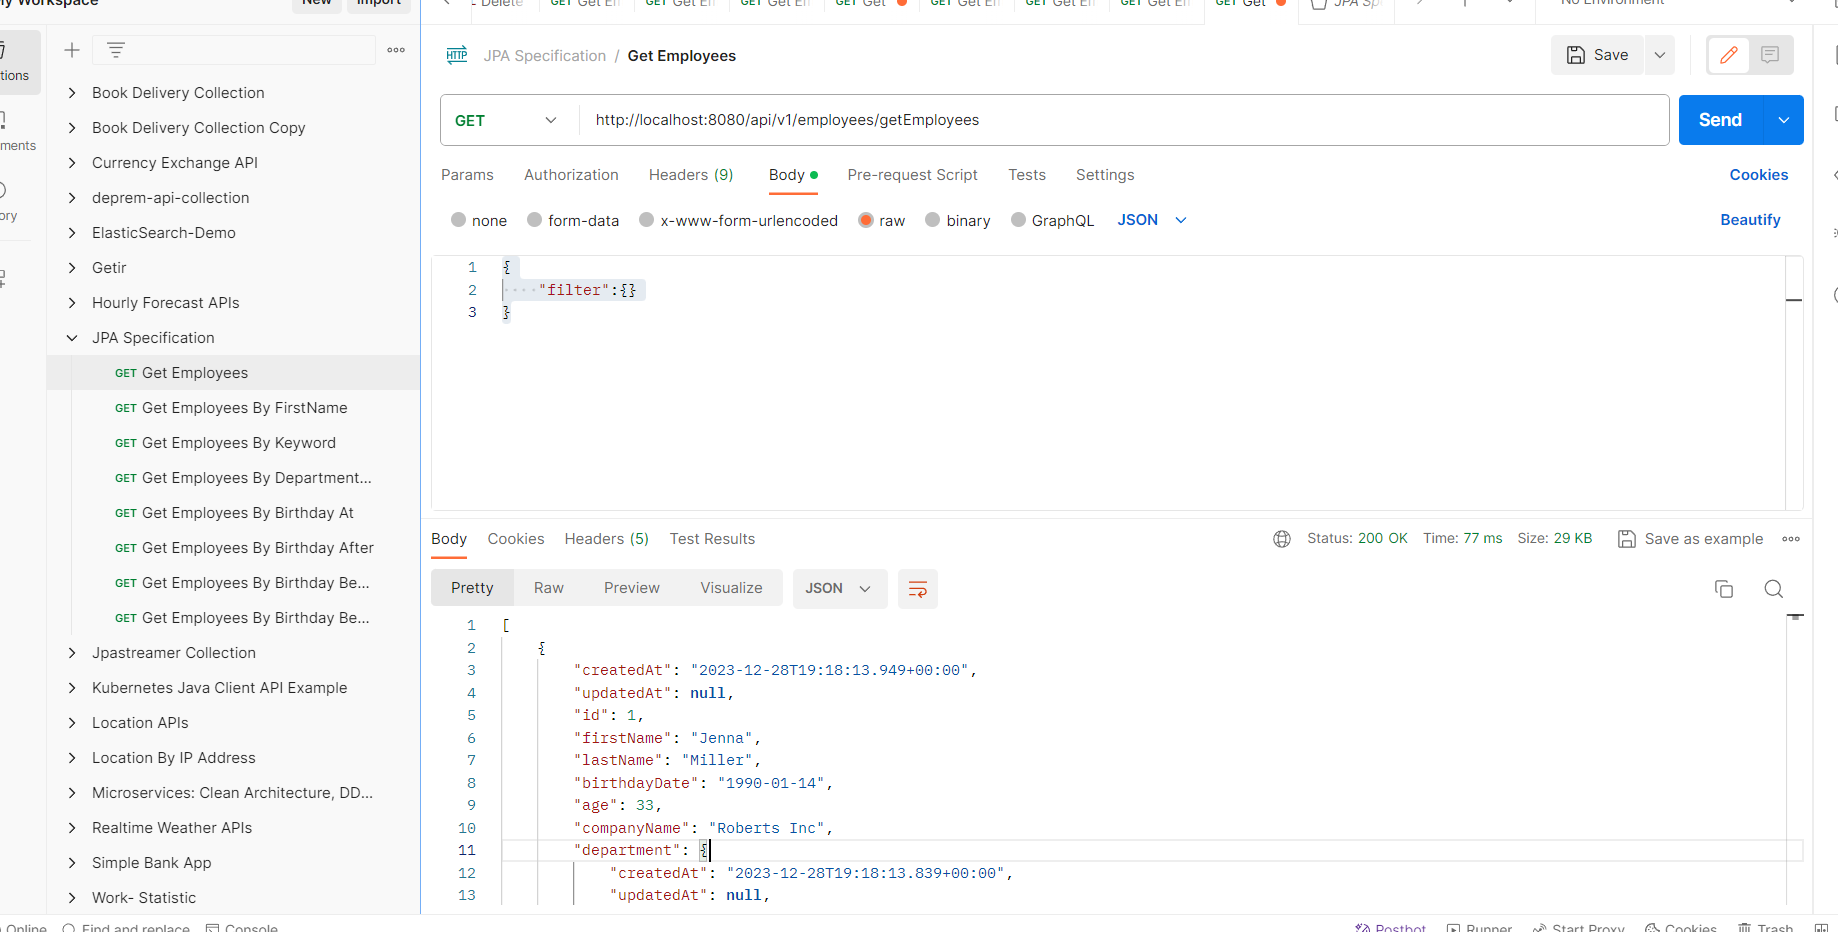Open Get Employees By FirstName request
This screenshot has width=1838, height=932.
(245, 408)
